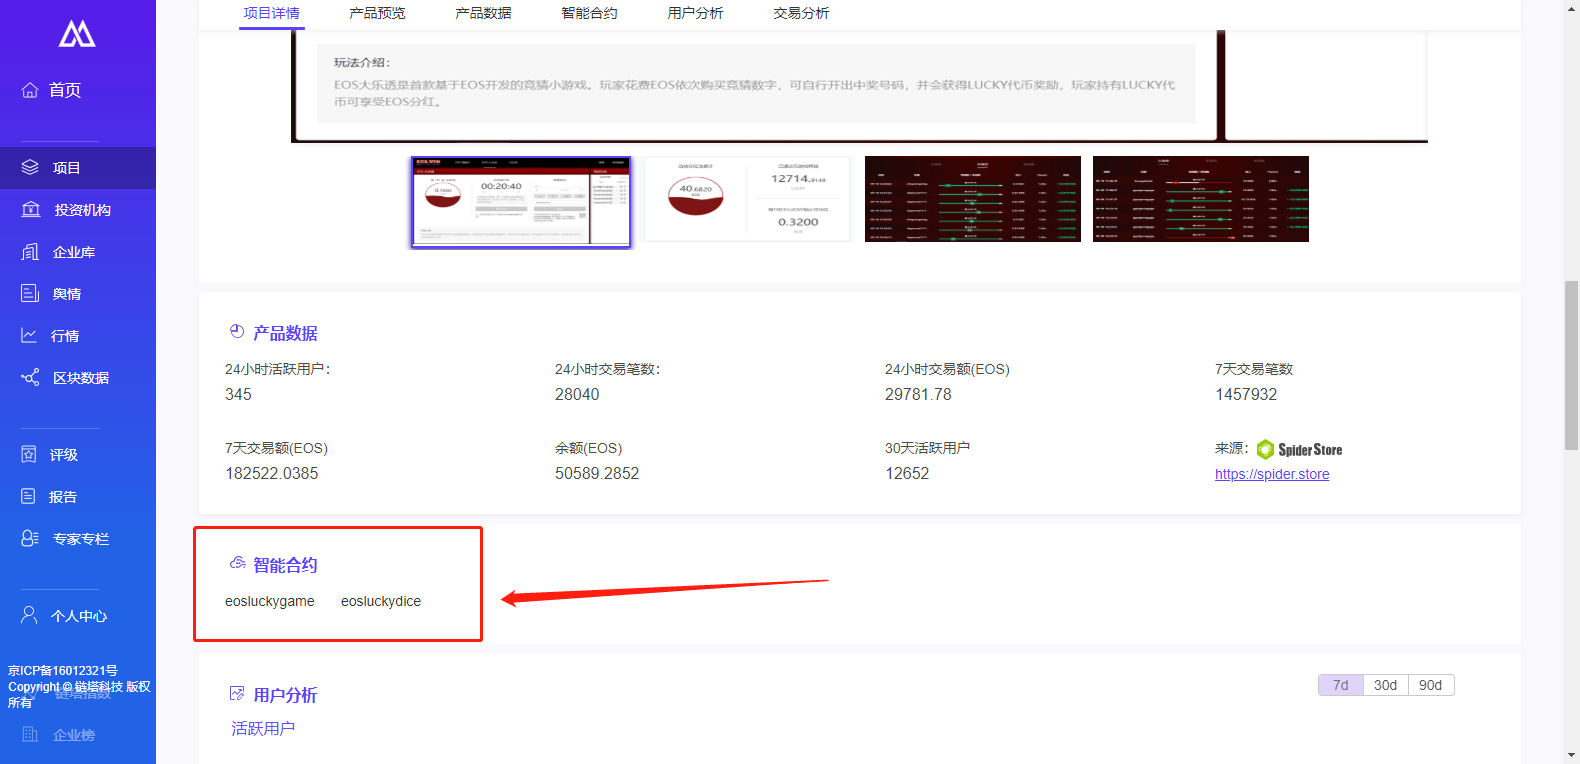Click the 个人中心 user icon
This screenshot has width=1580, height=764.
pyautogui.click(x=29, y=615)
